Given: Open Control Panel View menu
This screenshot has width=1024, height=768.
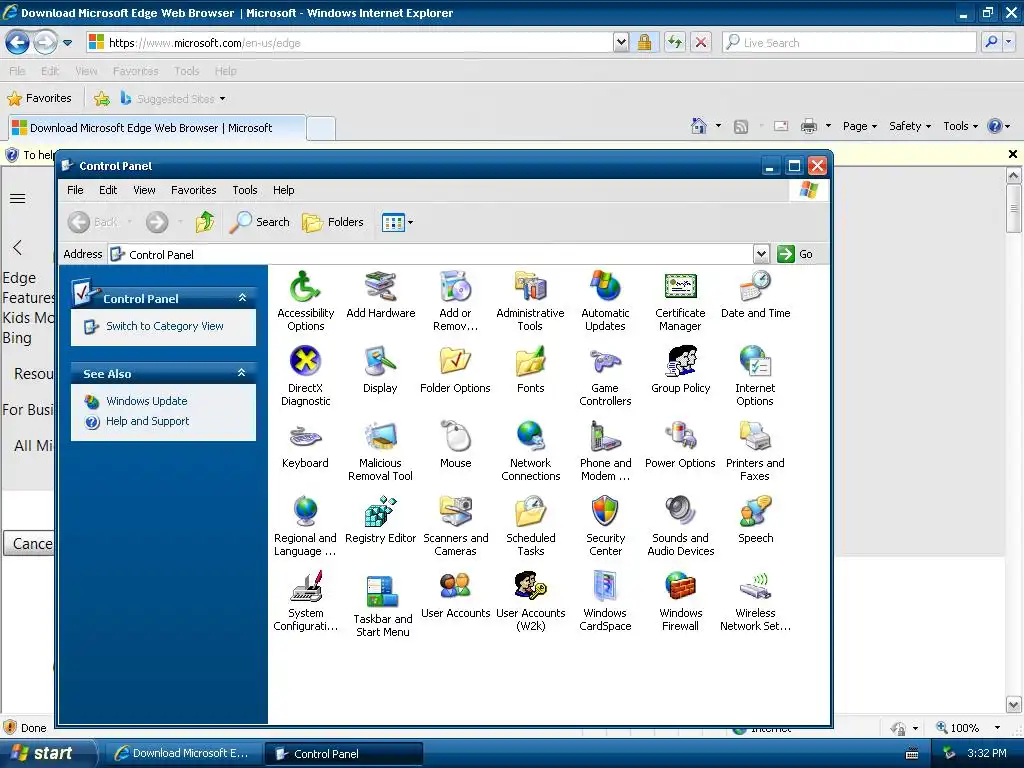Looking at the screenshot, I should tap(144, 190).
